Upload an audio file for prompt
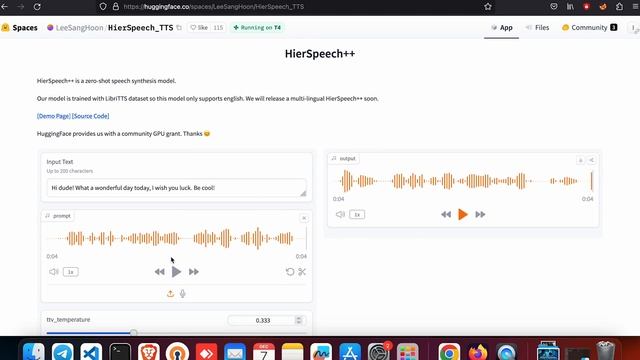 [170, 293]
